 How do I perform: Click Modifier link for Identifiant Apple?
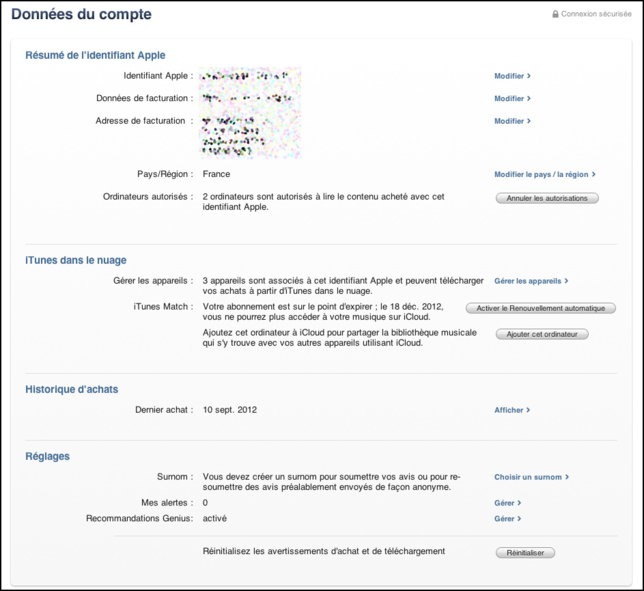click(x=512, y=76)
